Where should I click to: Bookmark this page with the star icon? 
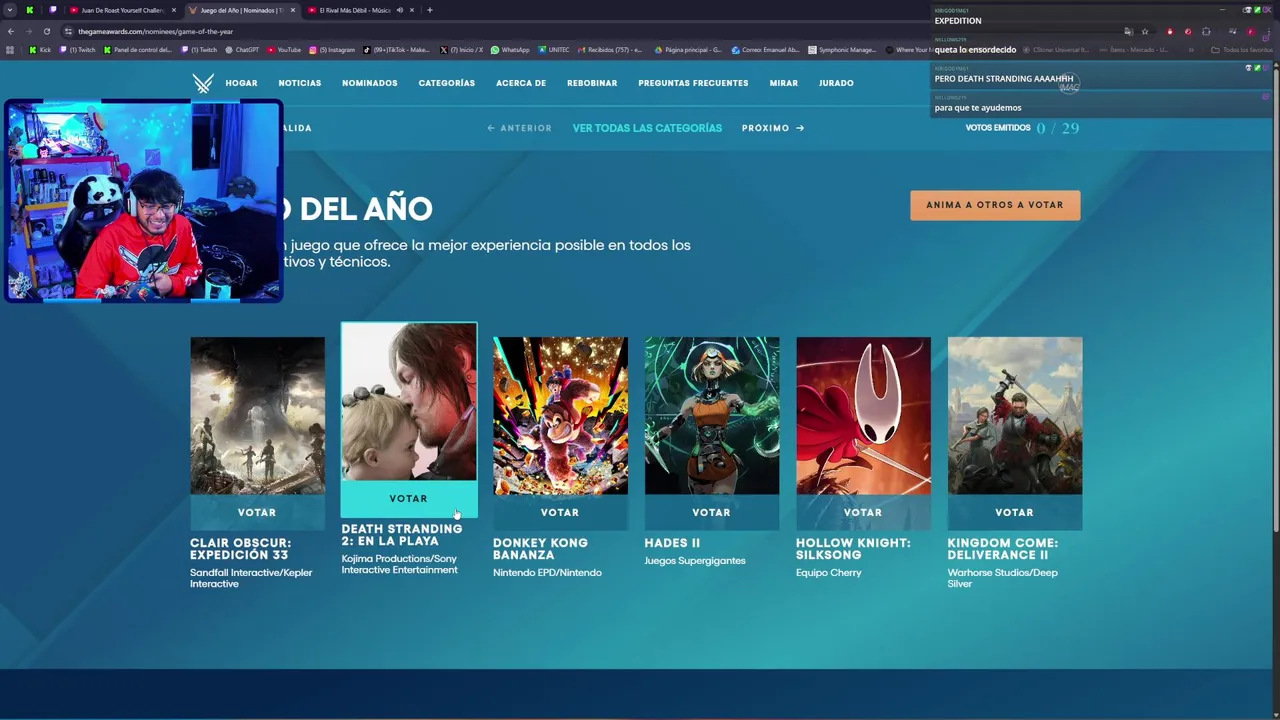[1145, 31]
